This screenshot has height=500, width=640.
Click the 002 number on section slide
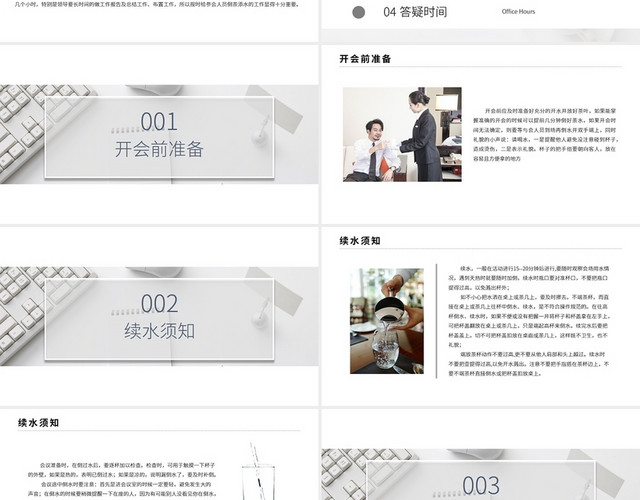[x=159, y=304]
